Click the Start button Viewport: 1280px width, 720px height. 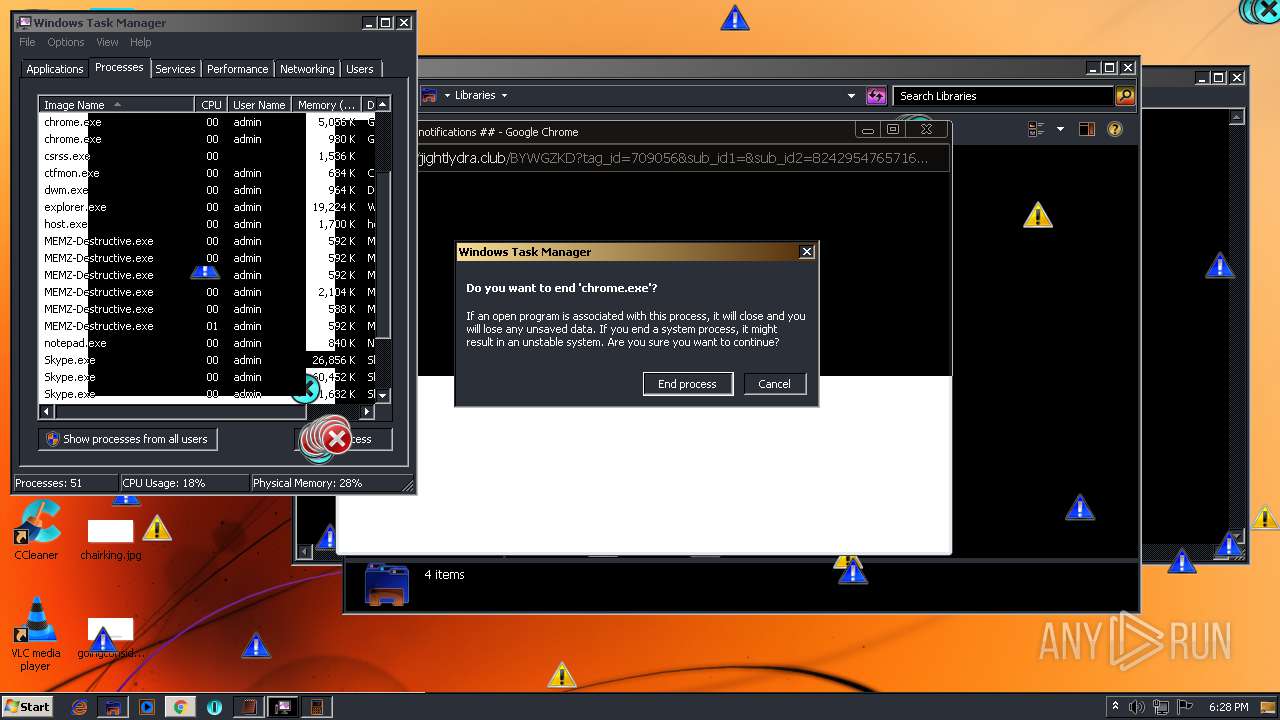(x=27, y=706)
